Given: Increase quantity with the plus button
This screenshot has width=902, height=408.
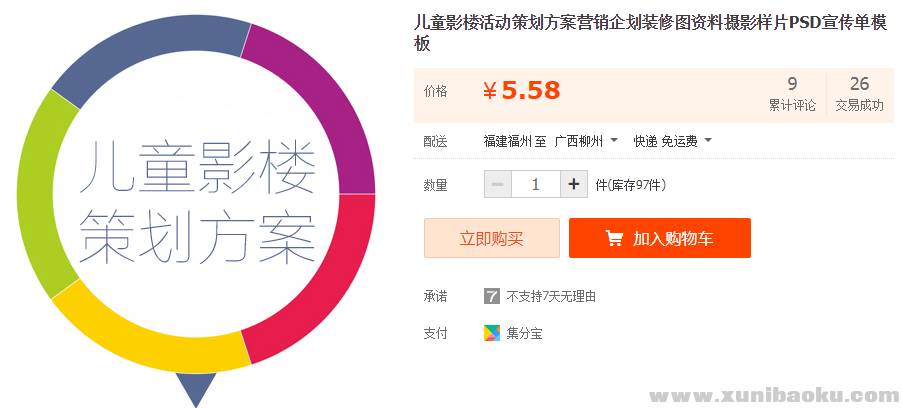Looking at the screenshot, I should click(573, 184).
